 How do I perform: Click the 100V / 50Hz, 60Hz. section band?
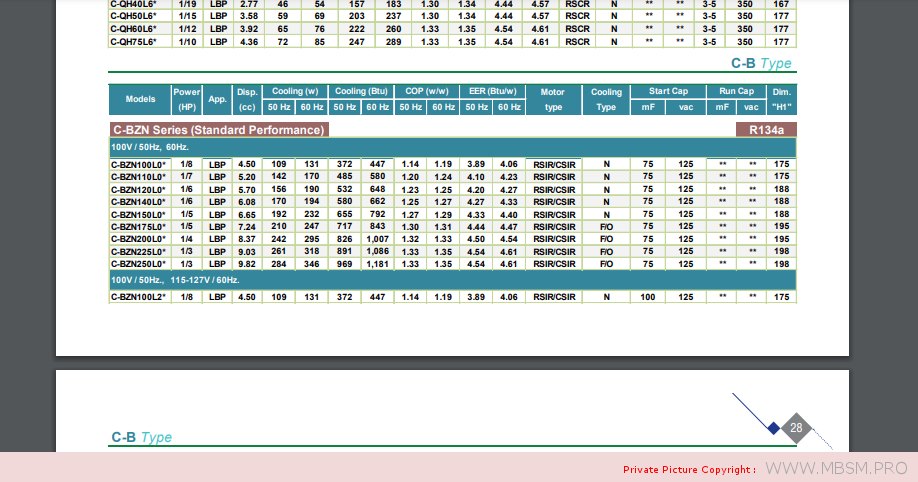point(150,147)
